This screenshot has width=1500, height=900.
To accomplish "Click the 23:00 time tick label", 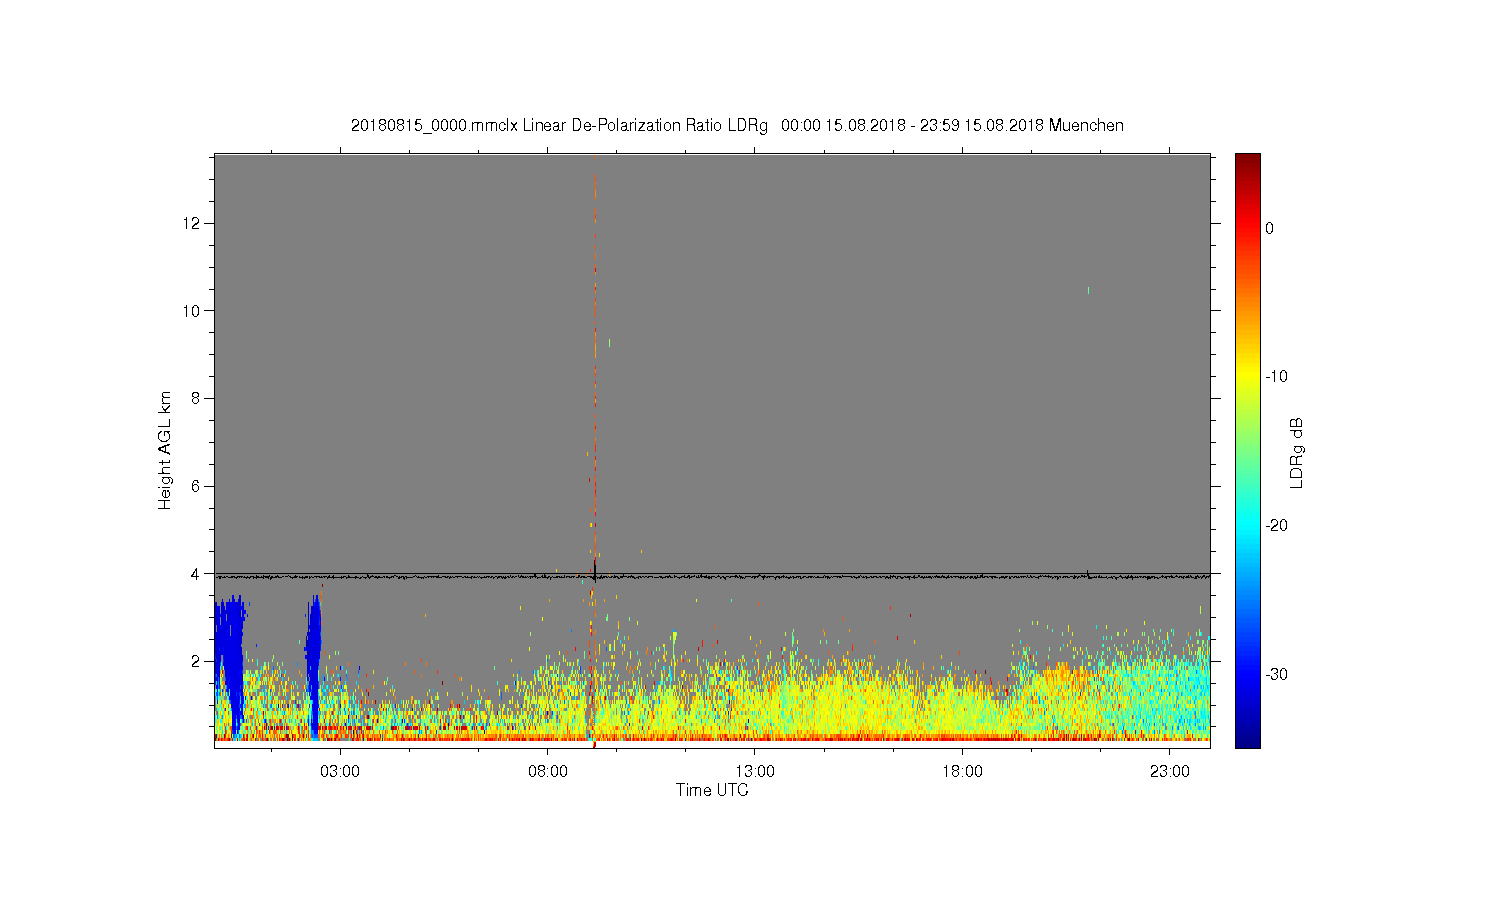I will click(1170, 772).
